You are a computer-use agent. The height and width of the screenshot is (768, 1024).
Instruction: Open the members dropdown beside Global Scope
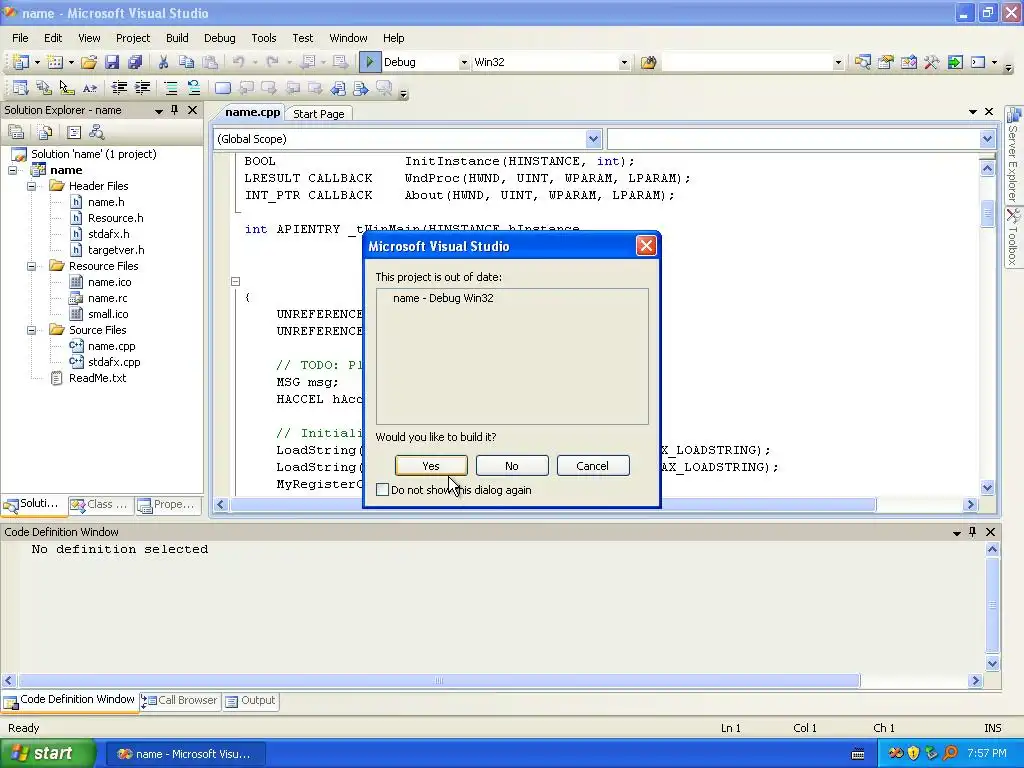(987, 138)
